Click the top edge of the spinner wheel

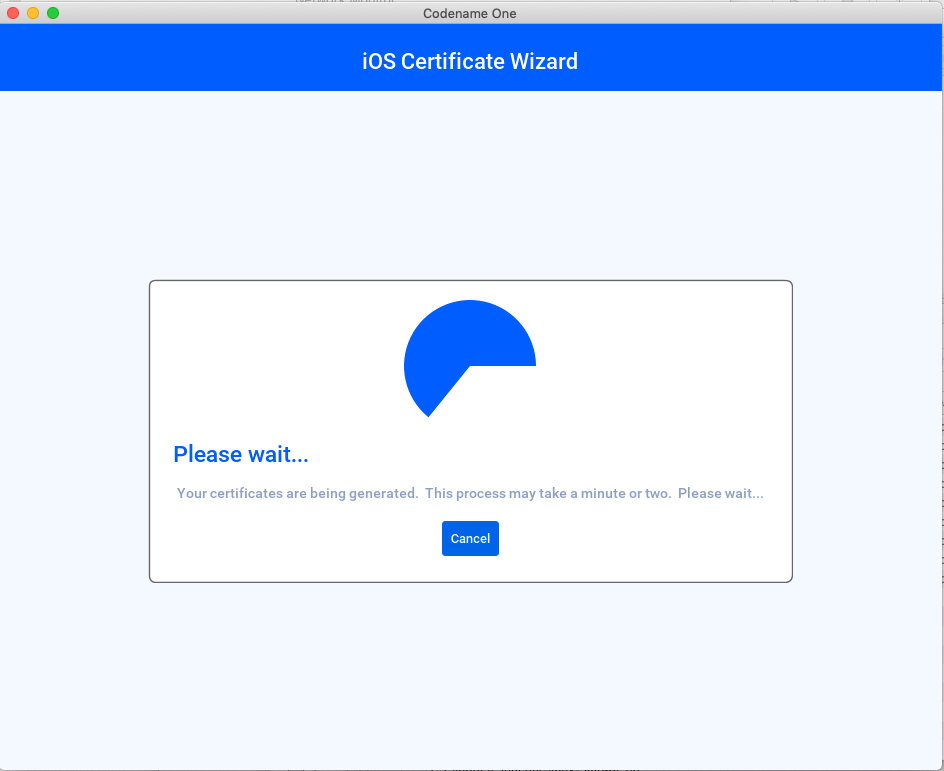[x=470, y=300]
